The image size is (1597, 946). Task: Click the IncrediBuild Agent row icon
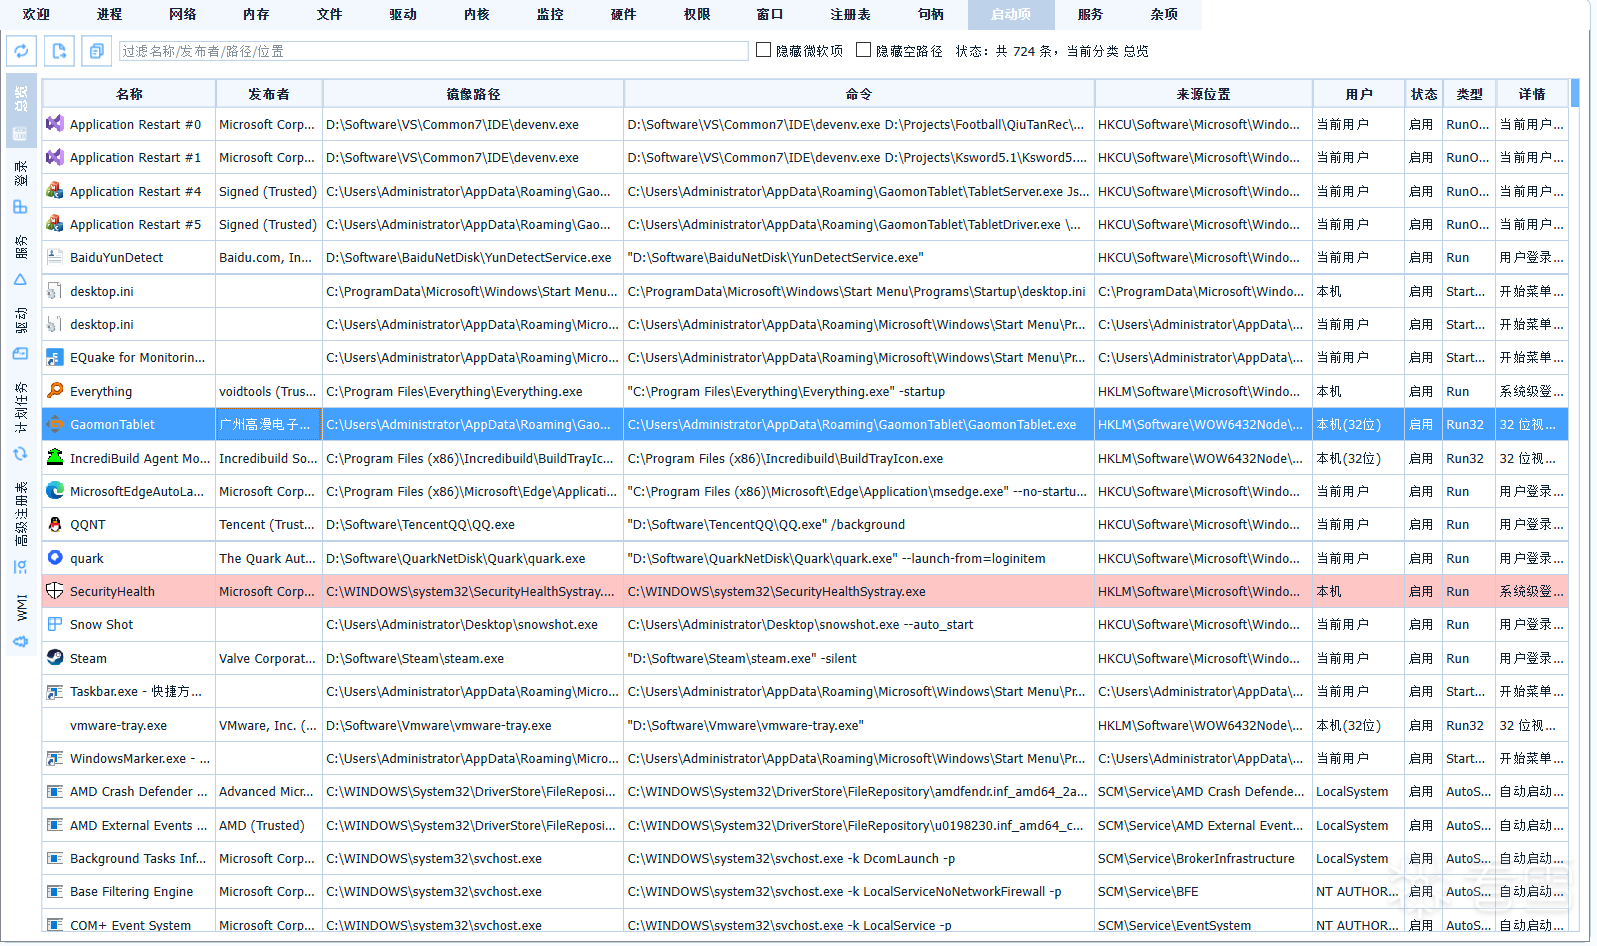click(x=55, y=458)
